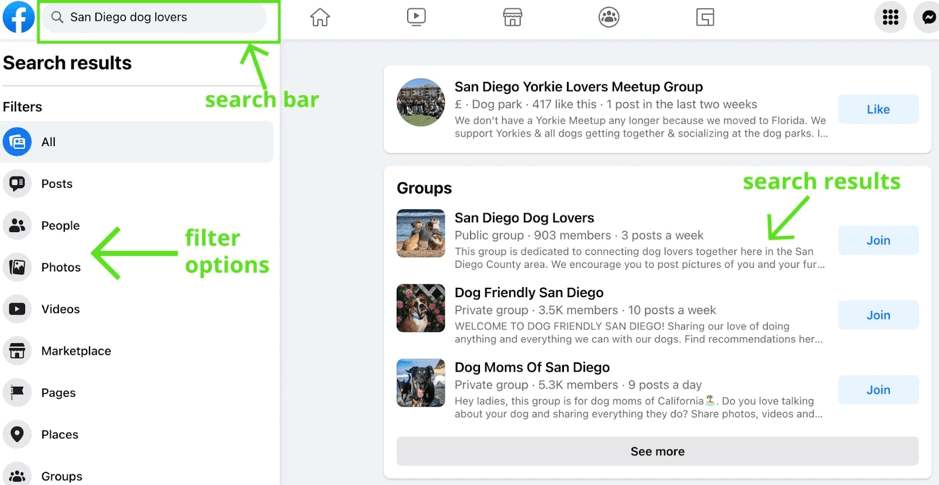Filter results by Posts
This screenshot has width=939, height=485.
57,184
